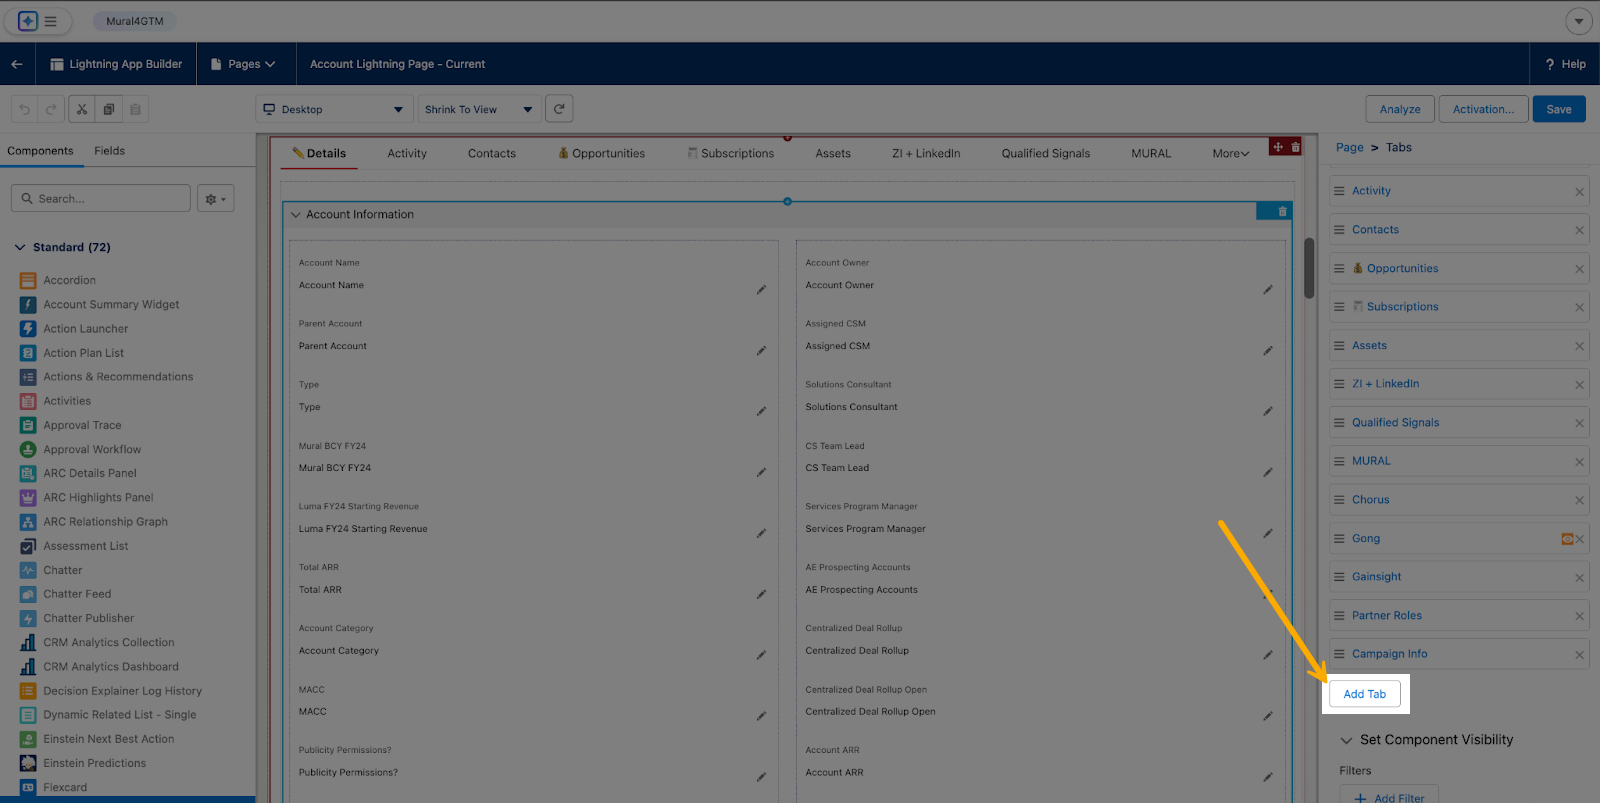
Task: Click the cut scissors icon
Action: pos(82,109)
